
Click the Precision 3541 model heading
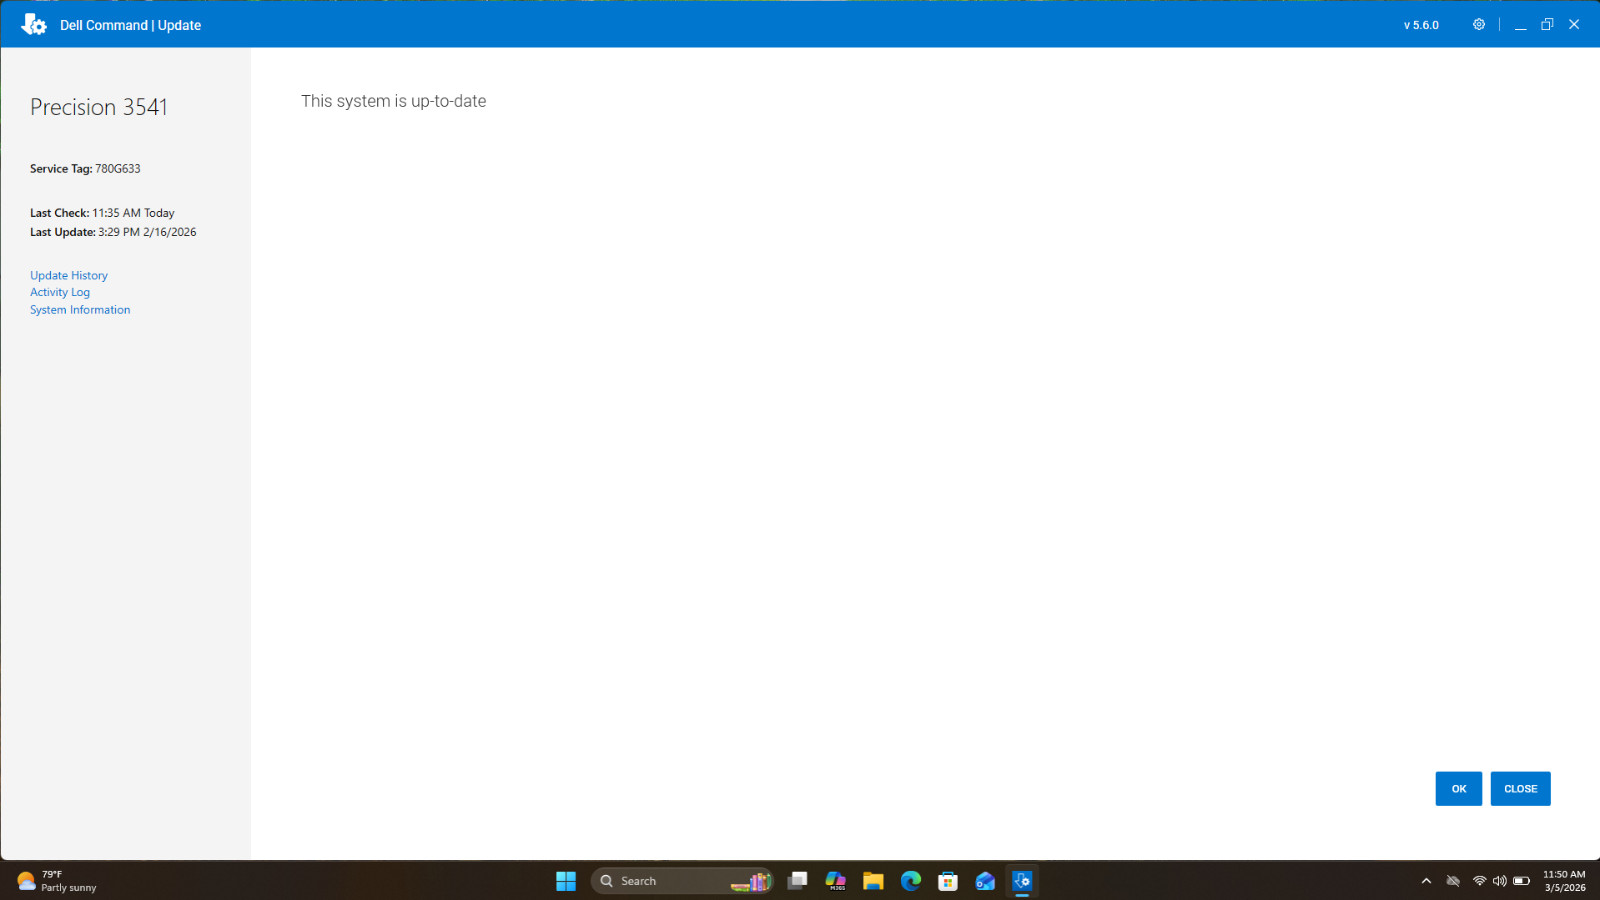99,107
